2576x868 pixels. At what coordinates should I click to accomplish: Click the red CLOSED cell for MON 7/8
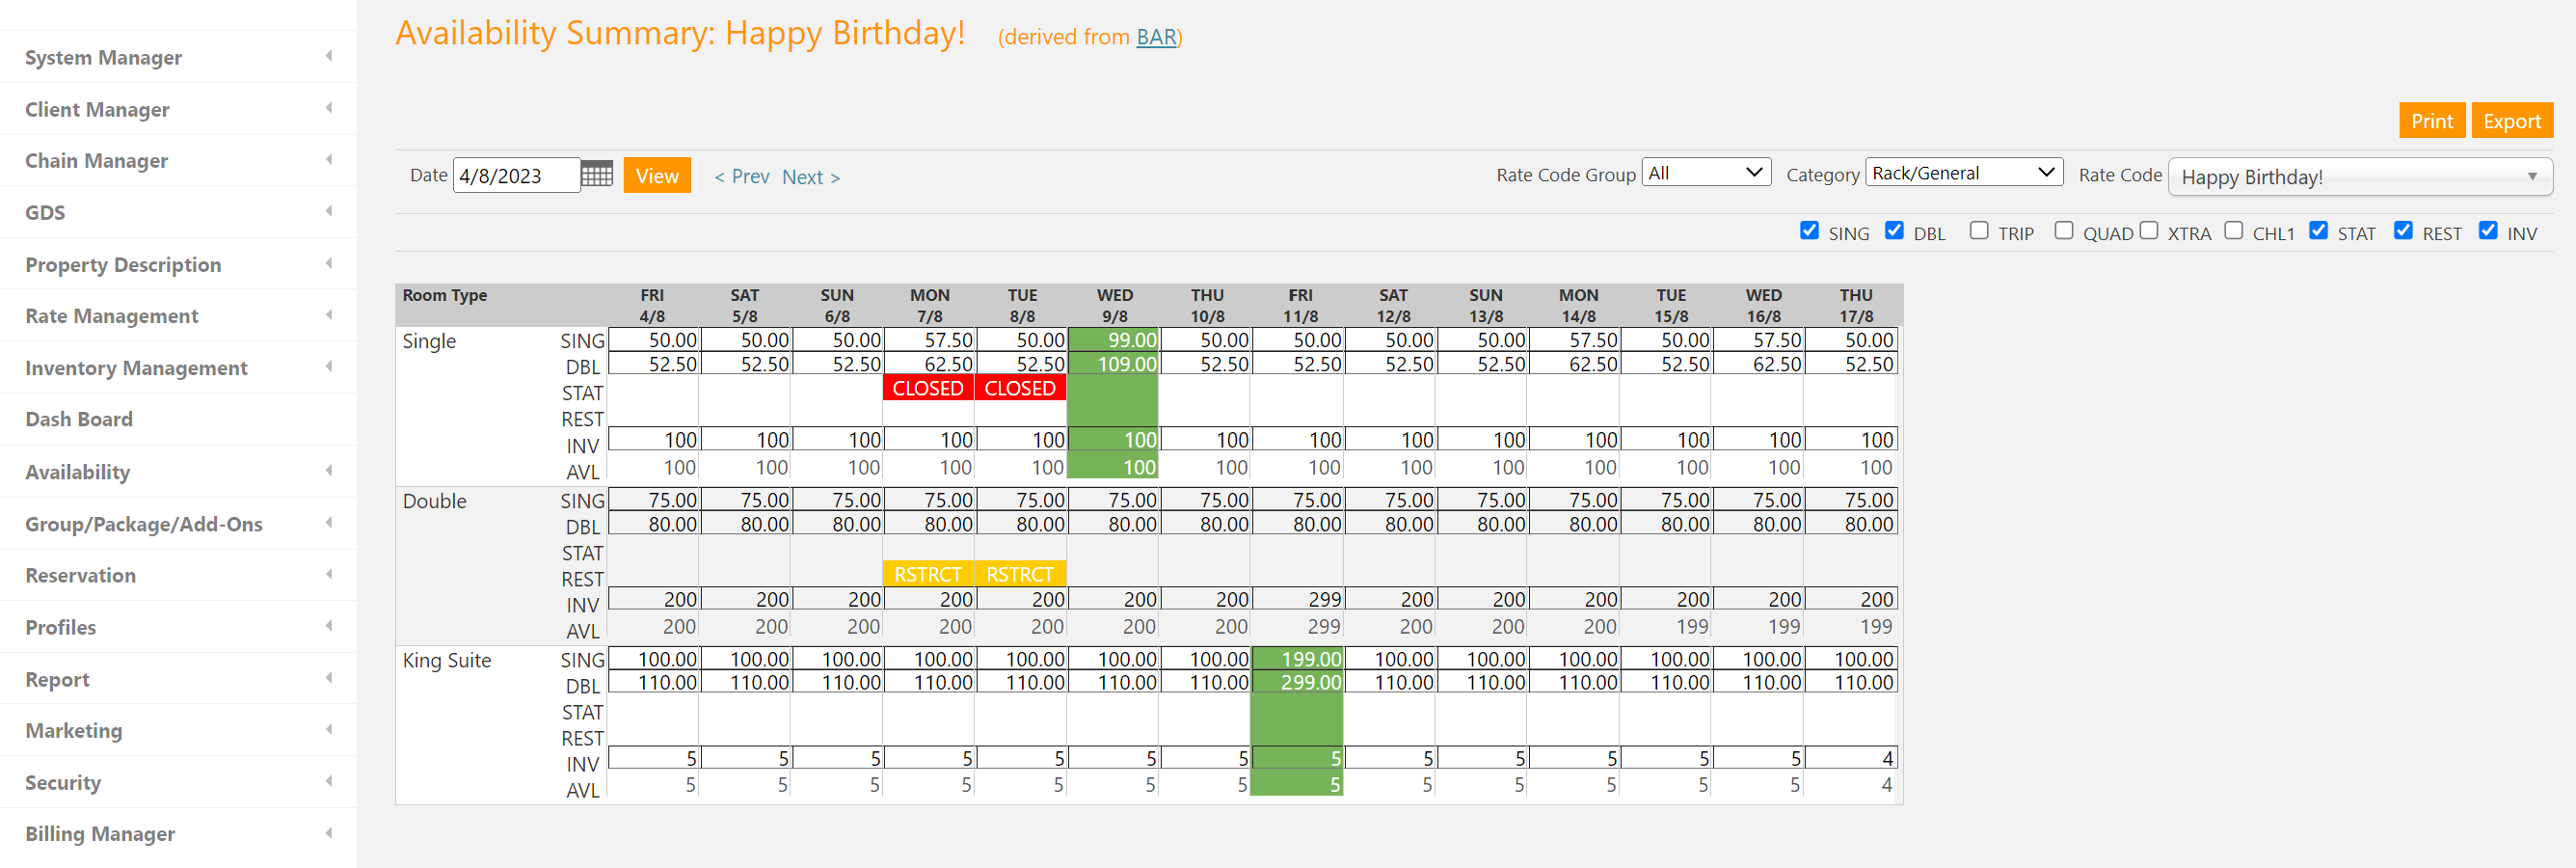pos(927,388)
